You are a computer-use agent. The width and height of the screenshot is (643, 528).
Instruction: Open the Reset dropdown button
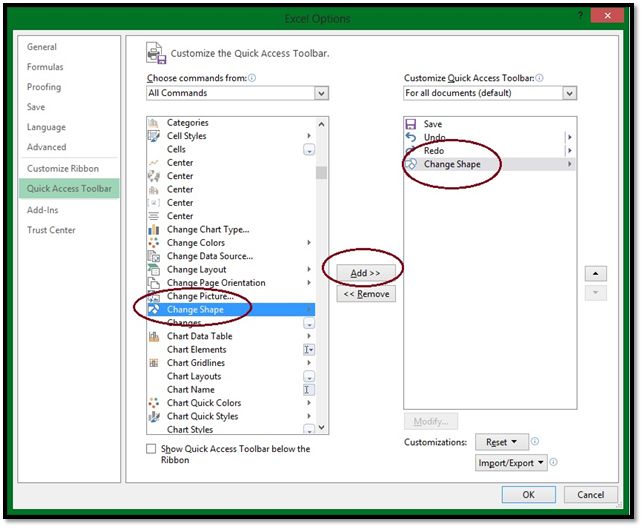[502, 442]
